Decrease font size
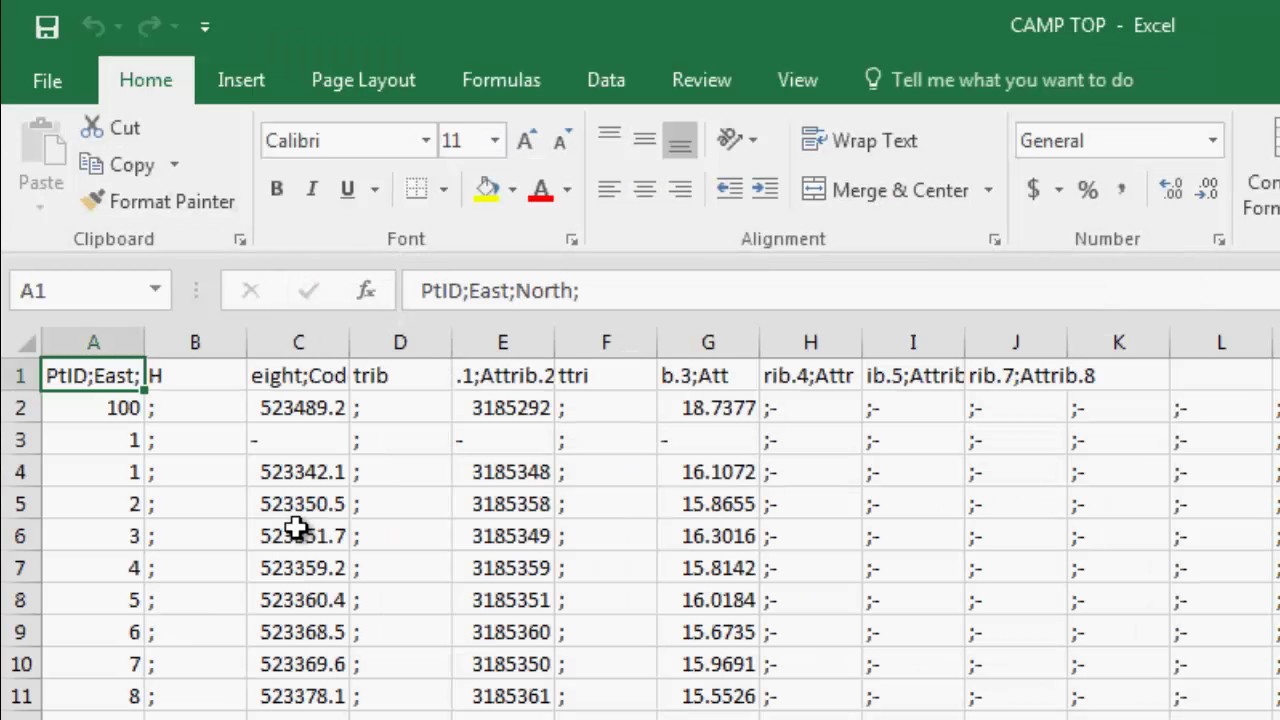Image resolution: width=1280 pixels, height=720 pixels. click(561, 141)
